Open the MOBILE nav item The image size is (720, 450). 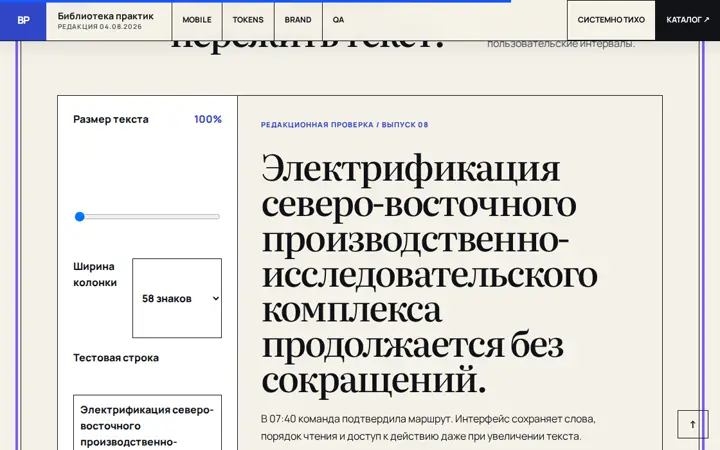(x=197, y=21)
